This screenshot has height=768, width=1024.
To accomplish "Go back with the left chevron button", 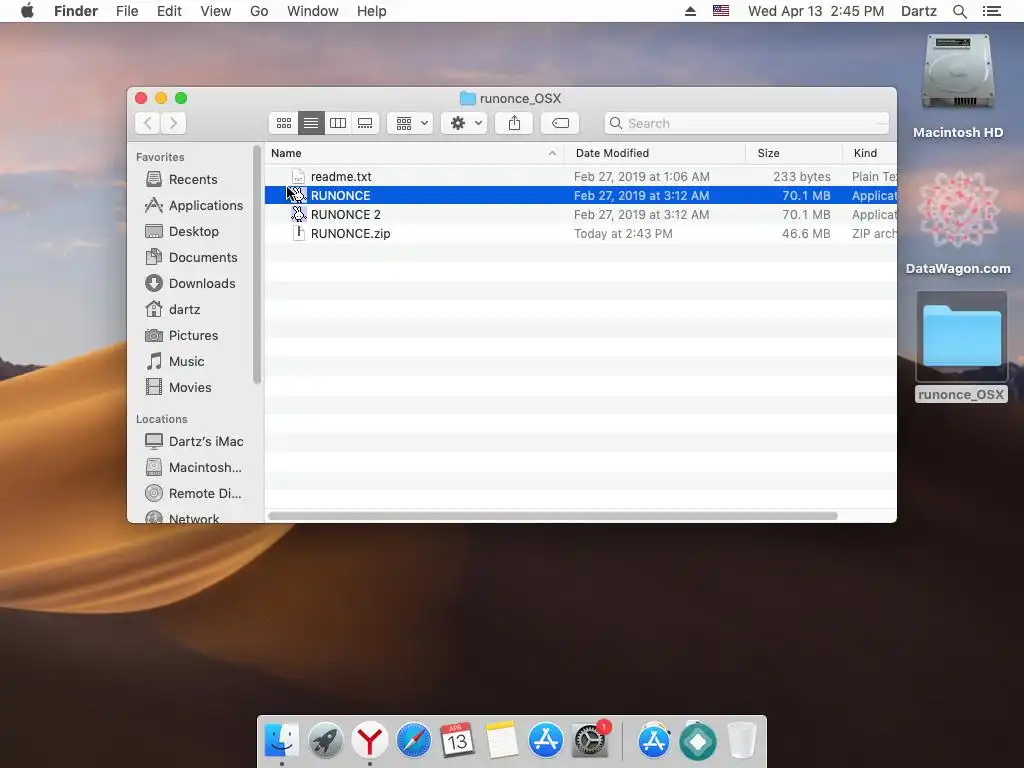I will pyautogui.click(x=148, y=123).
